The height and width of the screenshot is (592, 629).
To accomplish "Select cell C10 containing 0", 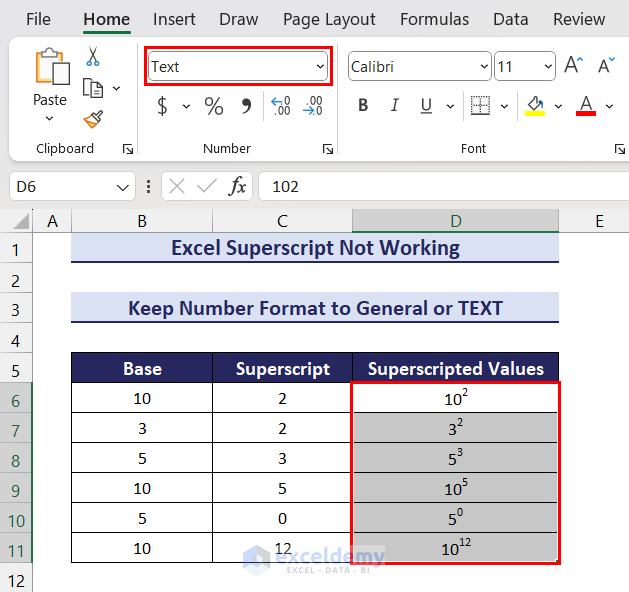I will (x=282, y=518).
